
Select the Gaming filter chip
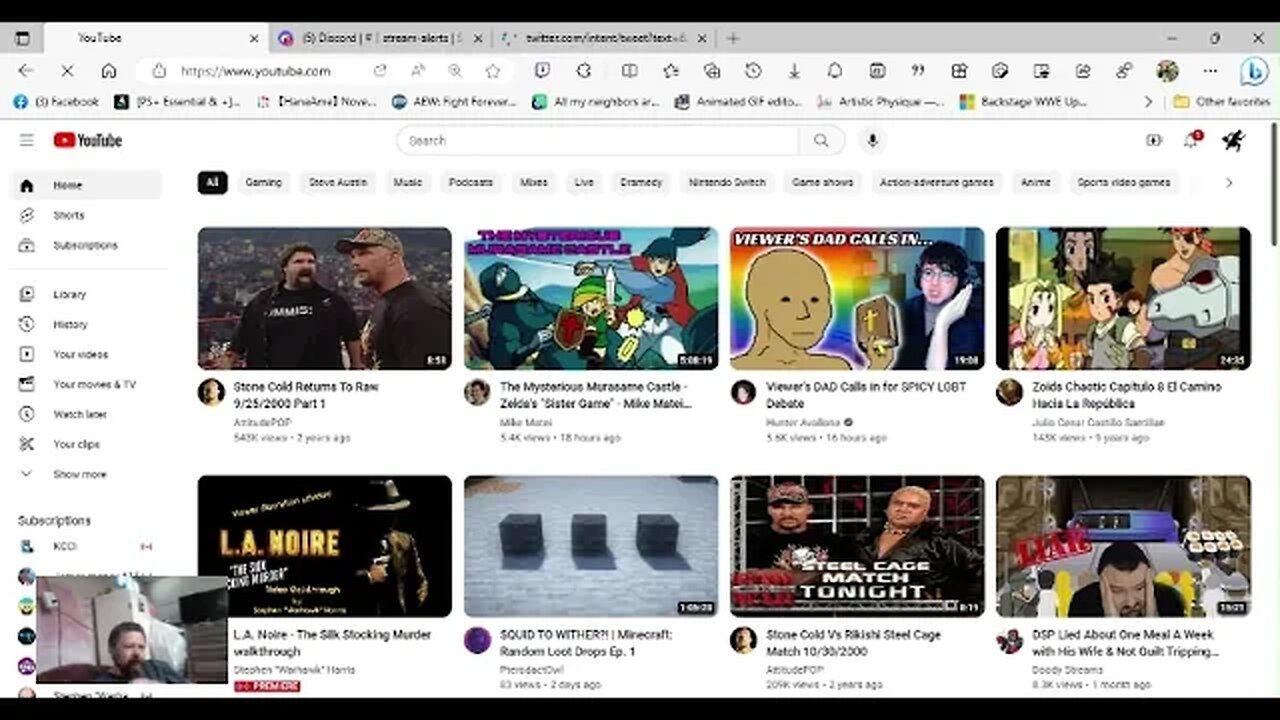coord(264,182)
